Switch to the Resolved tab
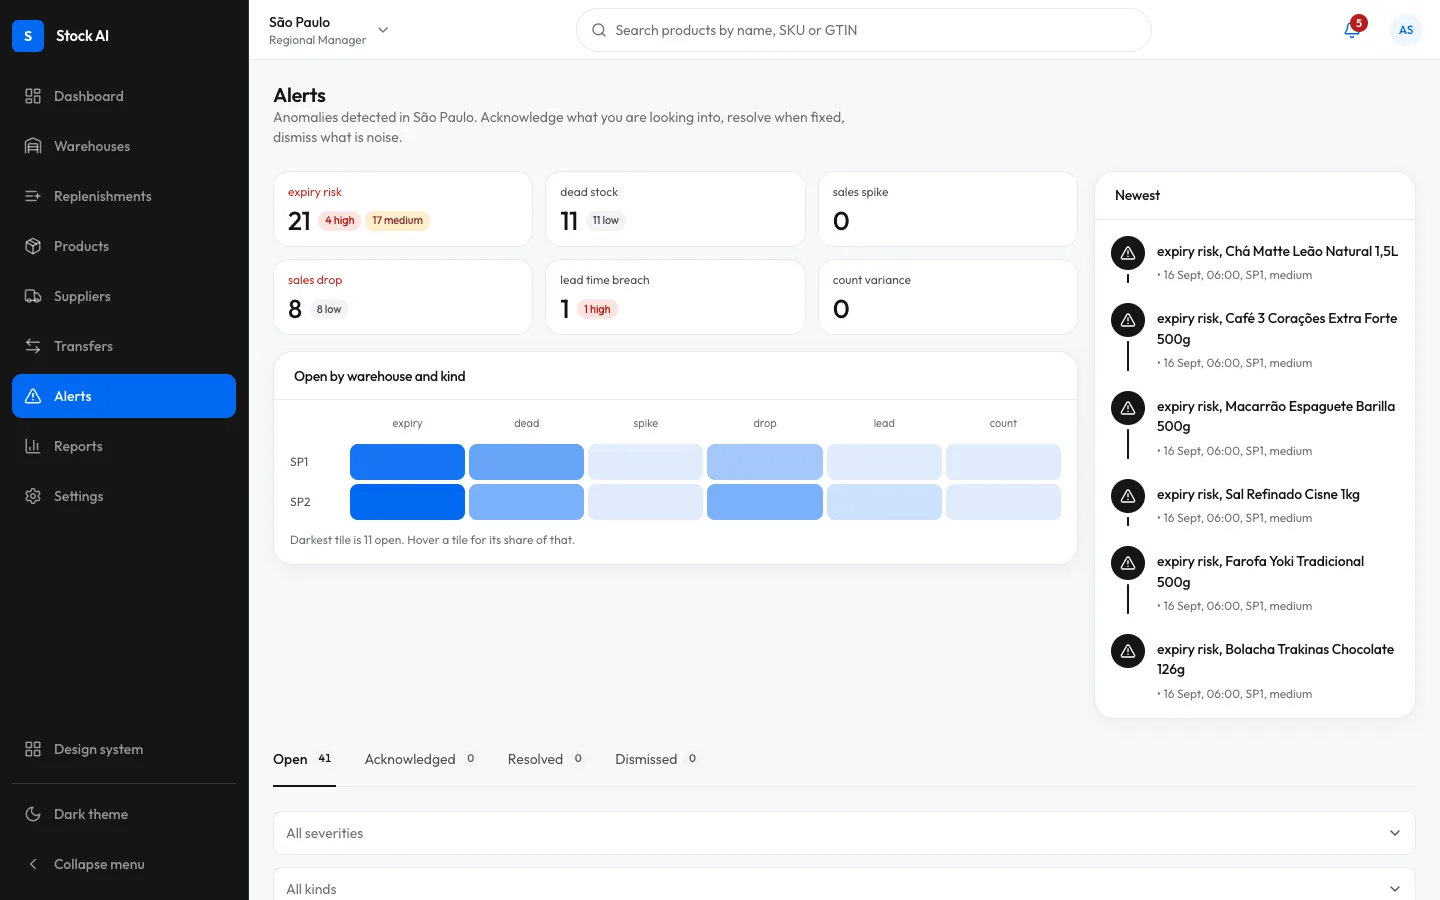The image size is (1440, 900). click(546, 759)
